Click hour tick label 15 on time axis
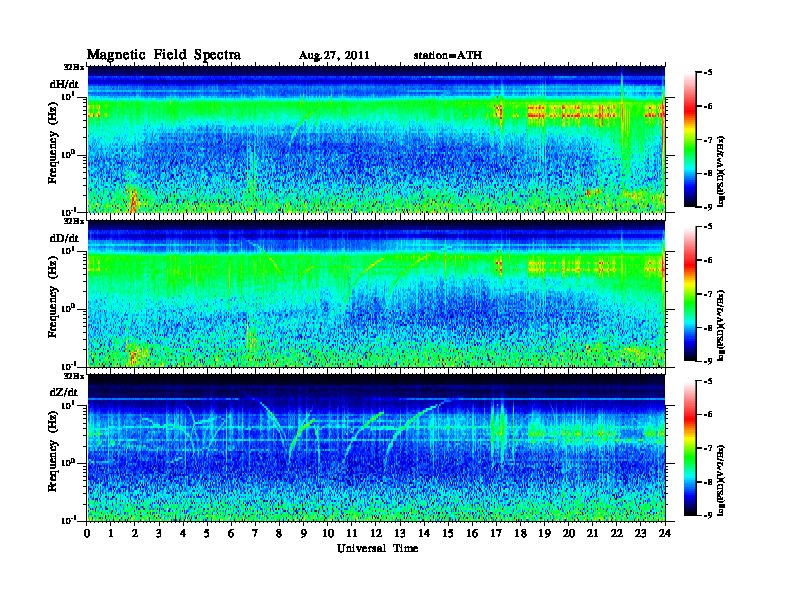 (x=448, y=533)
